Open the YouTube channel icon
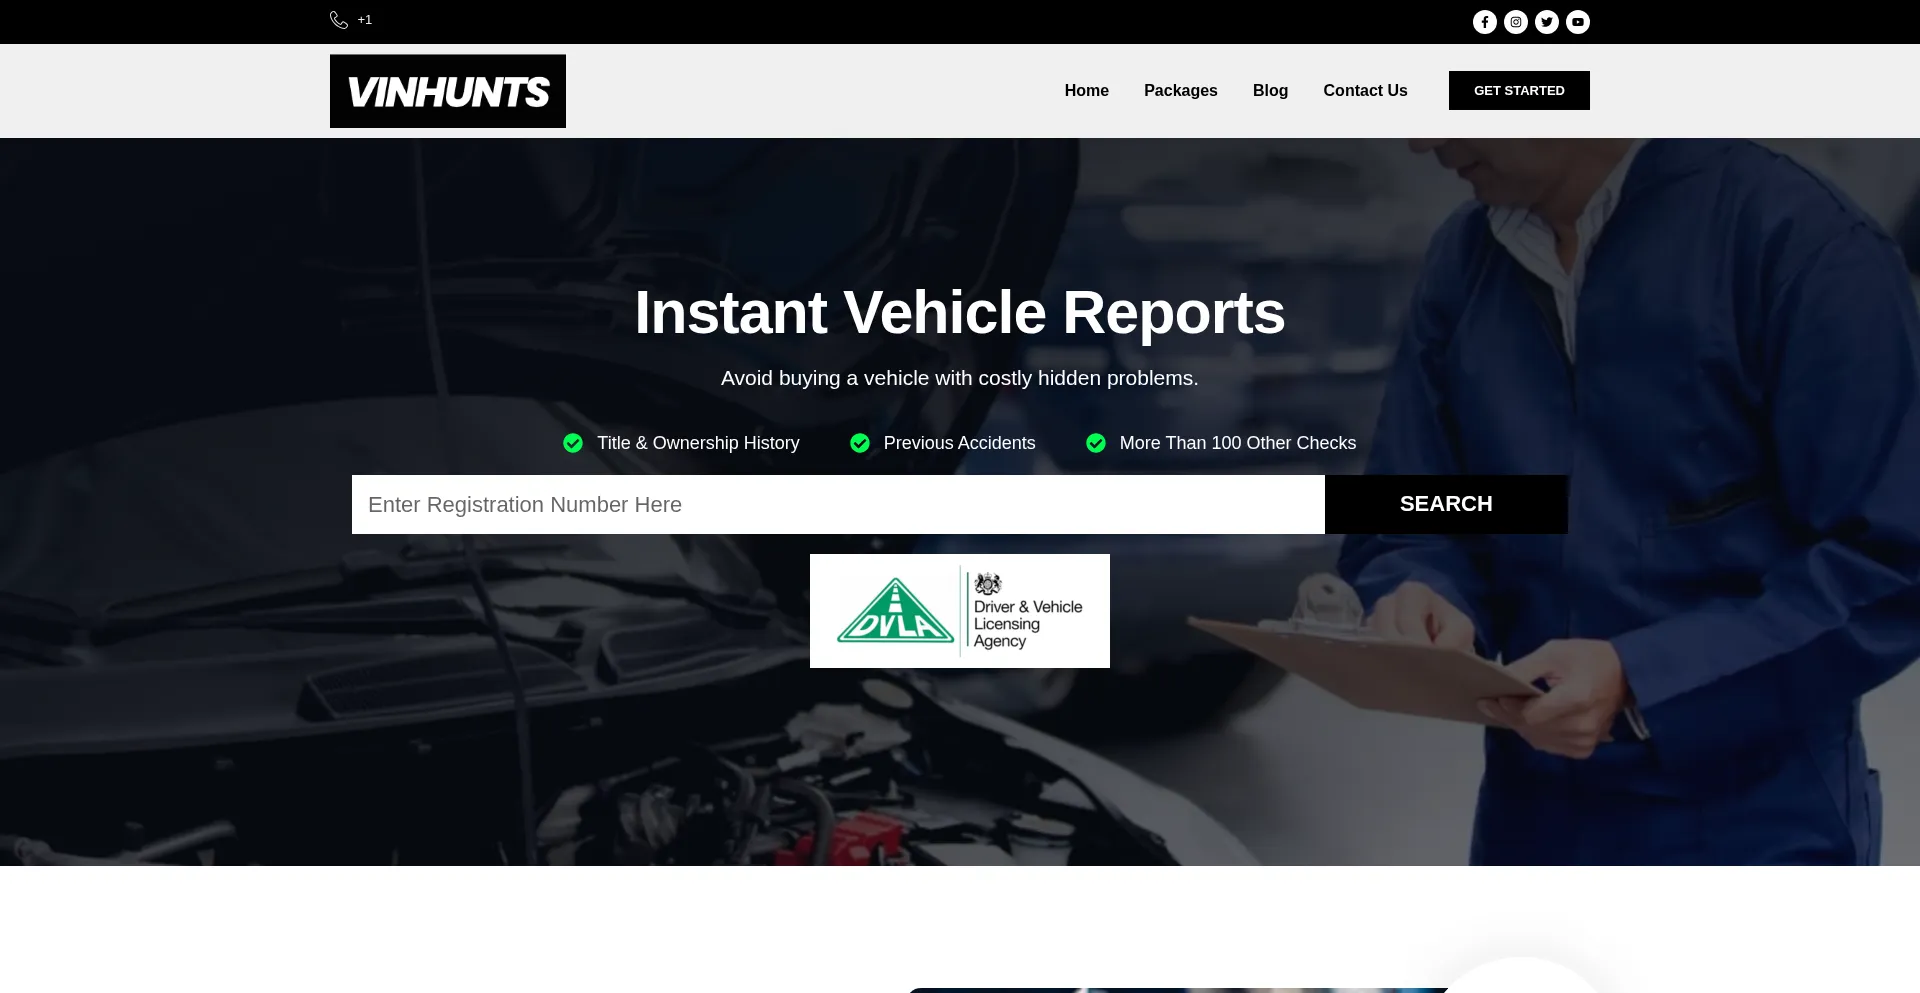This screenshot has width=1920, height=993. [1578, 21]
